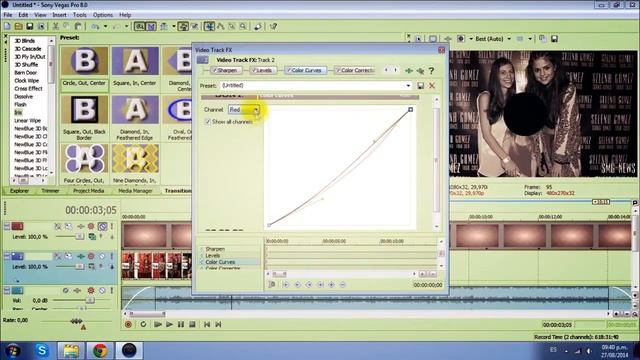Click the Undo arrow icon in the toolbar
Screen dimensions: 640x360
pyautogui.click(x=95, y=27)
